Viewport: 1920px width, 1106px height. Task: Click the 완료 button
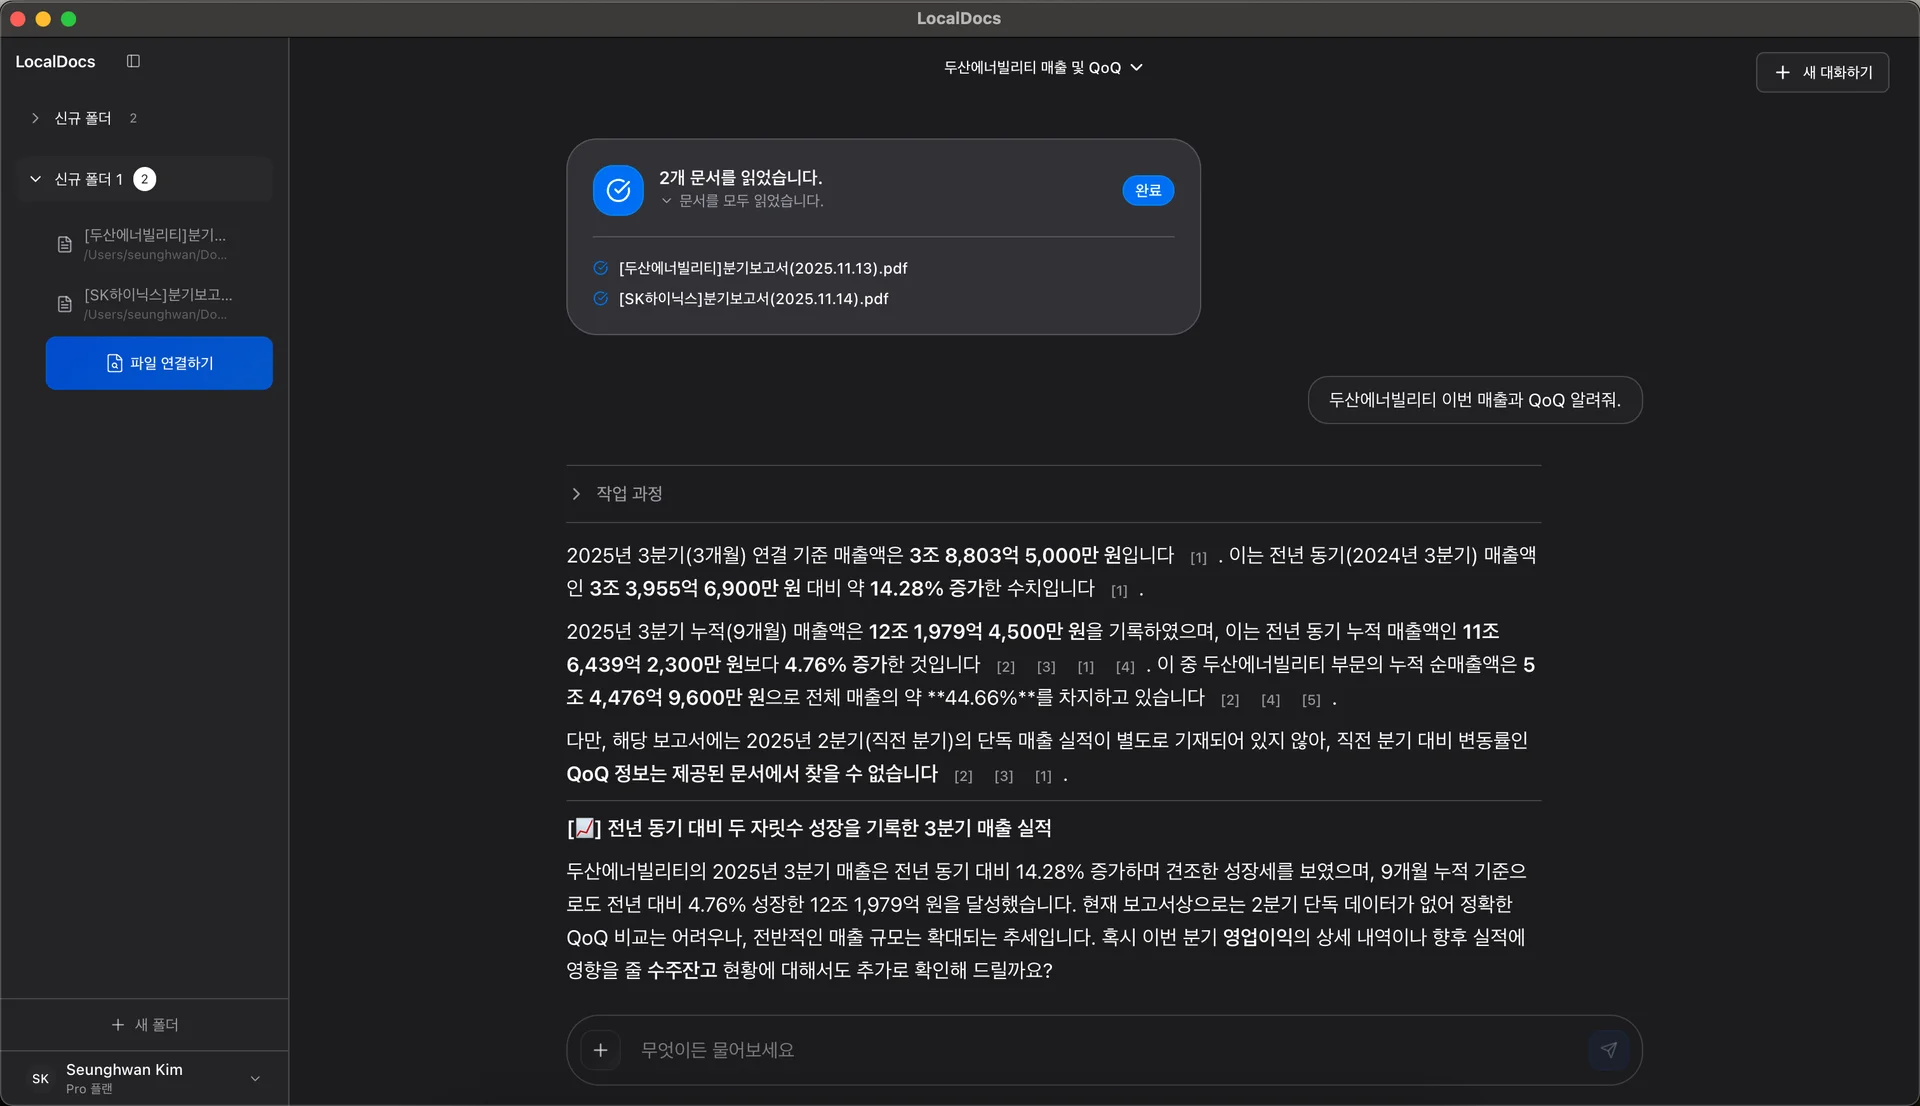click(1147, 190)
